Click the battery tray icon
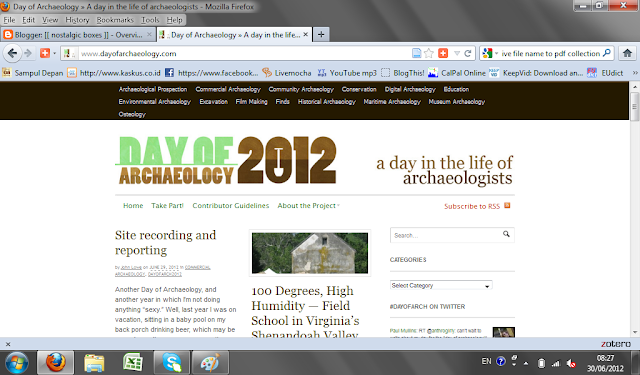 click(541, 363)
